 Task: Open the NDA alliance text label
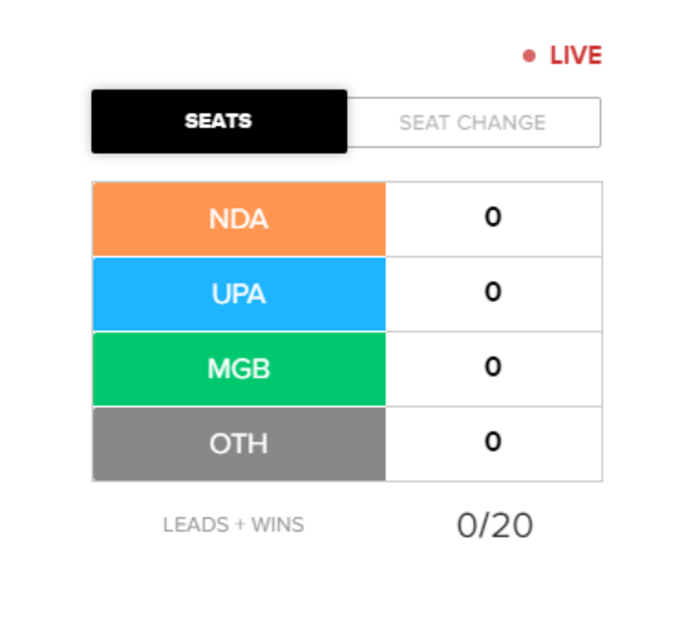(x=239, y=219)
